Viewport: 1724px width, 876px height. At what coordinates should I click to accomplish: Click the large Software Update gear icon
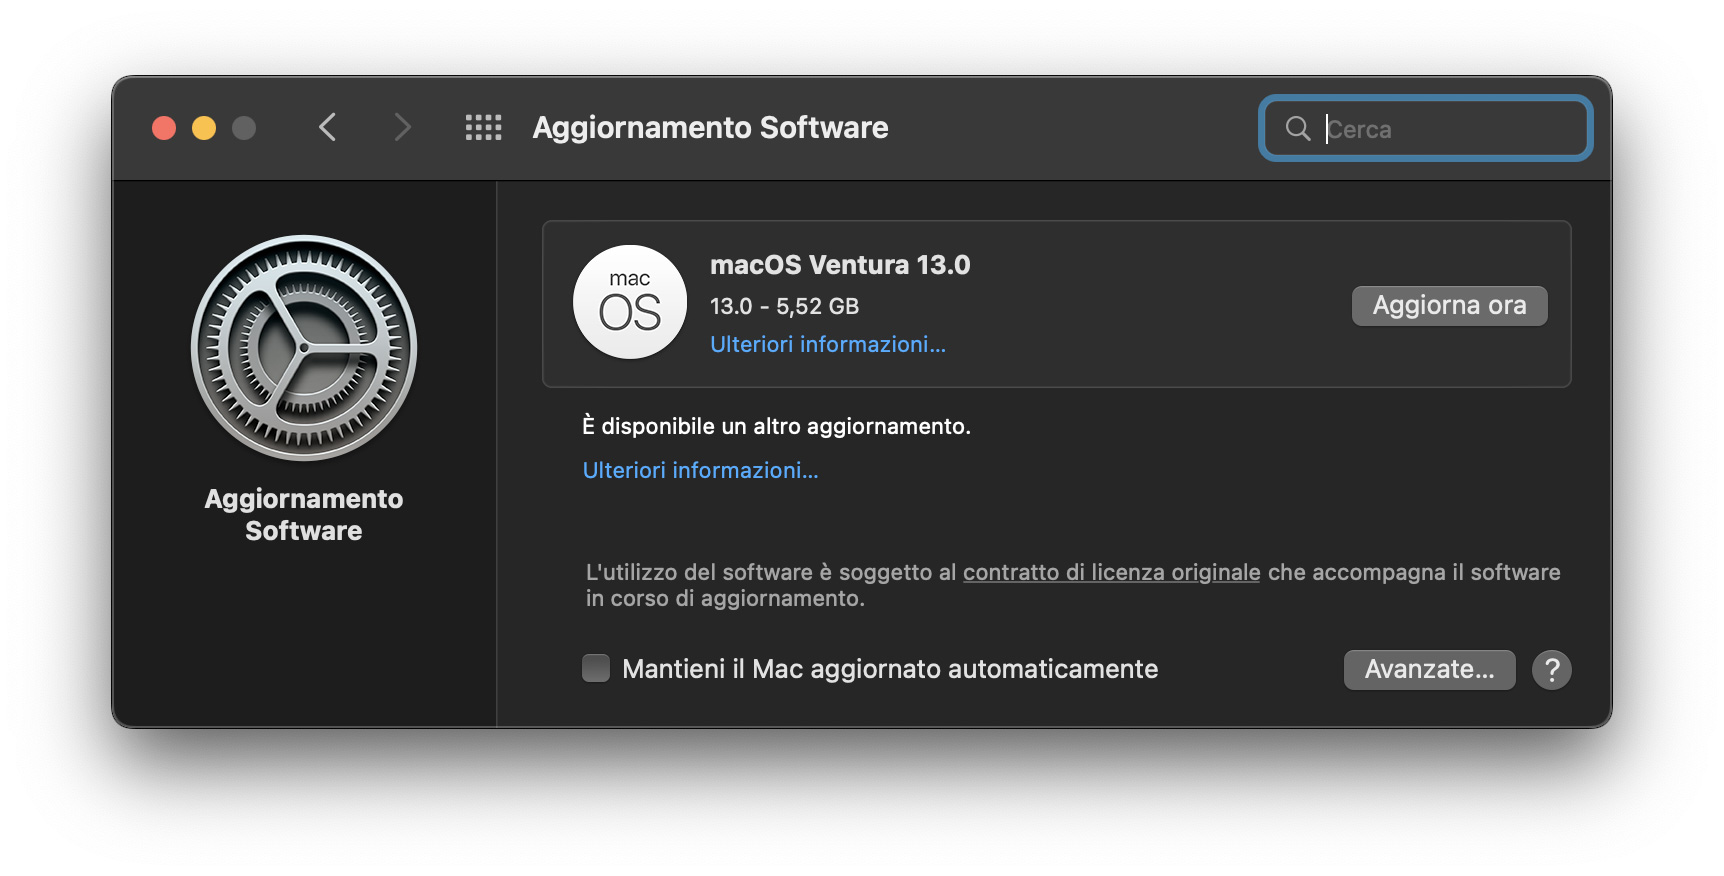[304, 348]
